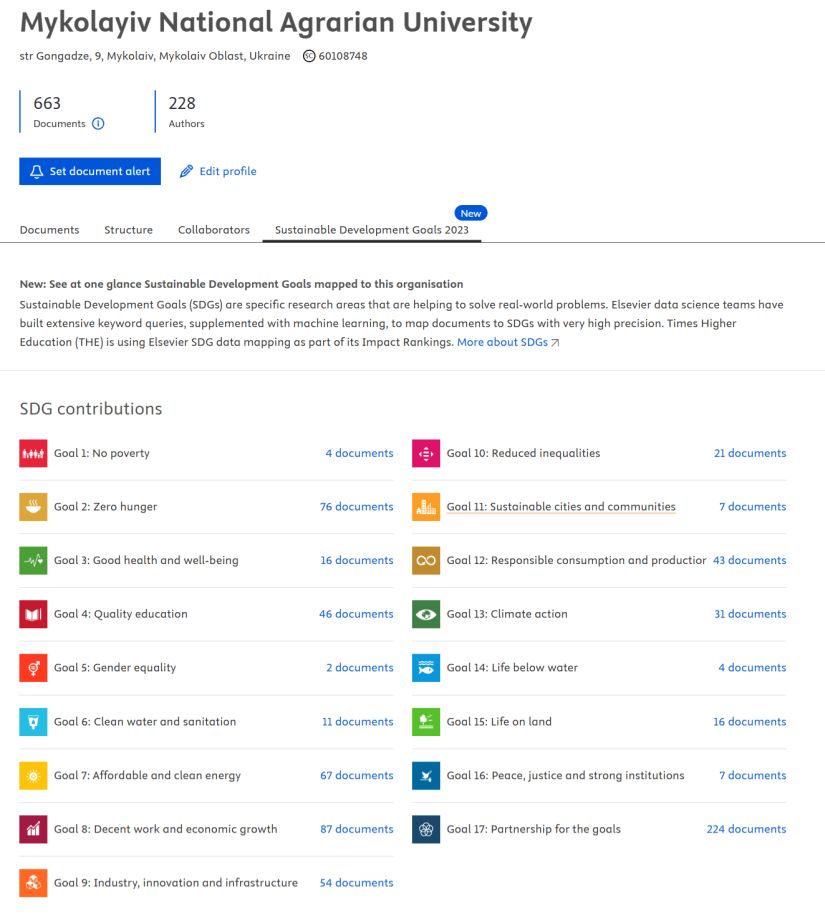
Task: Open 54 documents for Industry innovation
Action: pyautogui.click(x=356, y=882)
